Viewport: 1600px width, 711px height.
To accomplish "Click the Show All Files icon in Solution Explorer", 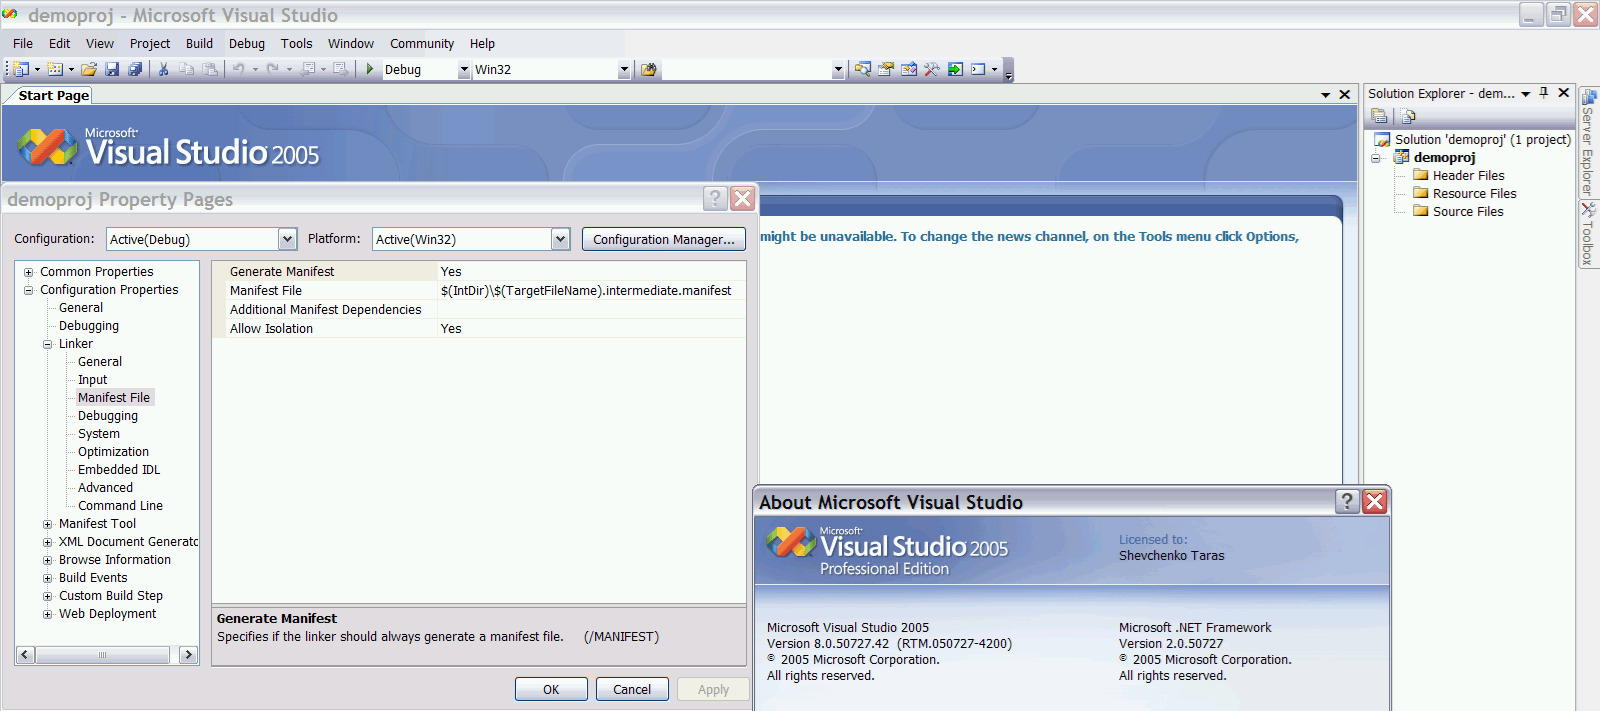I will 1408,116.
